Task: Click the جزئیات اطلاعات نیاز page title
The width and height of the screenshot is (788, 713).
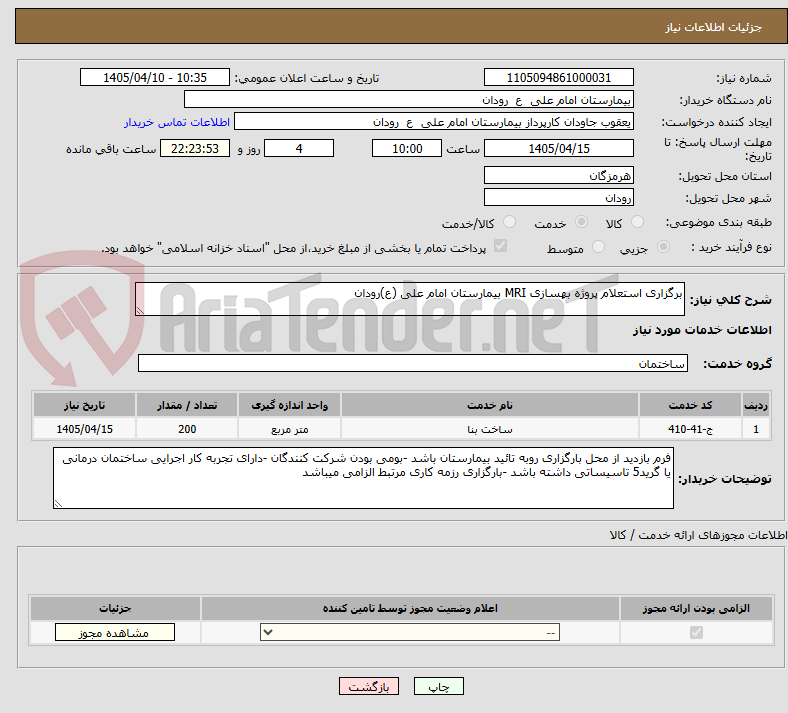Action: click(x=714, y=27)
